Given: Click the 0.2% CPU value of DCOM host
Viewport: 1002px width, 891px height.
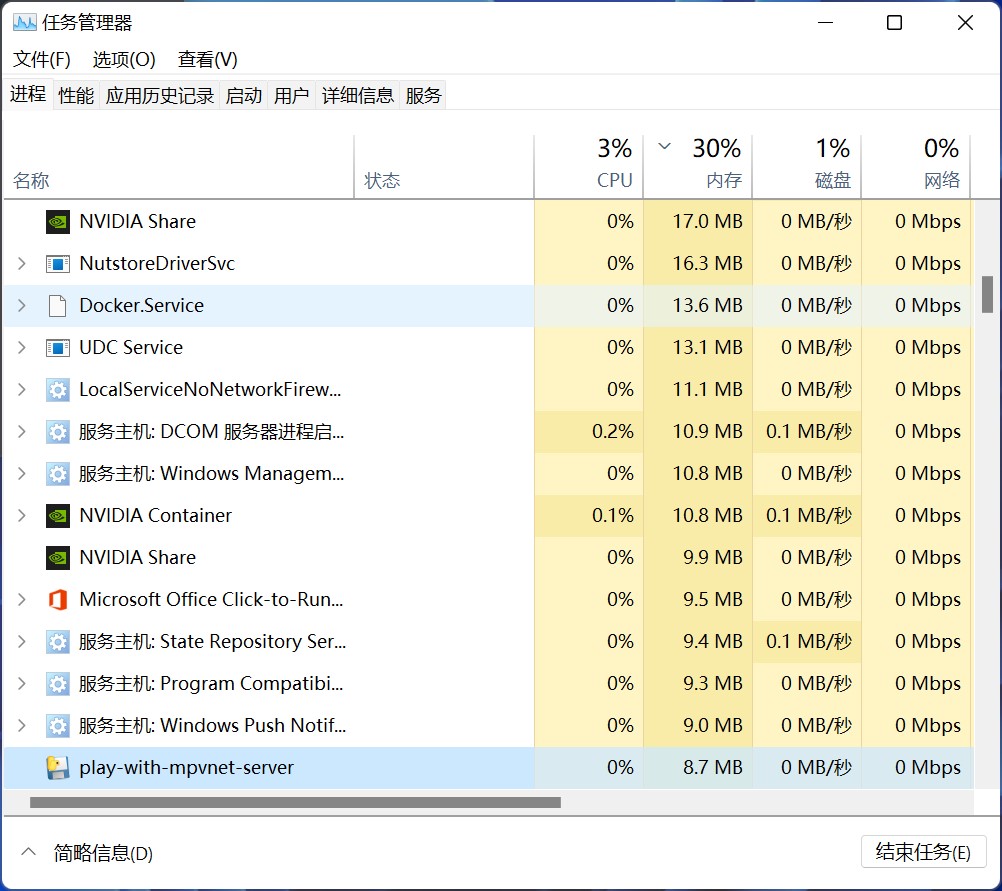Looking at the screenshot, I should tap(613, 431).
